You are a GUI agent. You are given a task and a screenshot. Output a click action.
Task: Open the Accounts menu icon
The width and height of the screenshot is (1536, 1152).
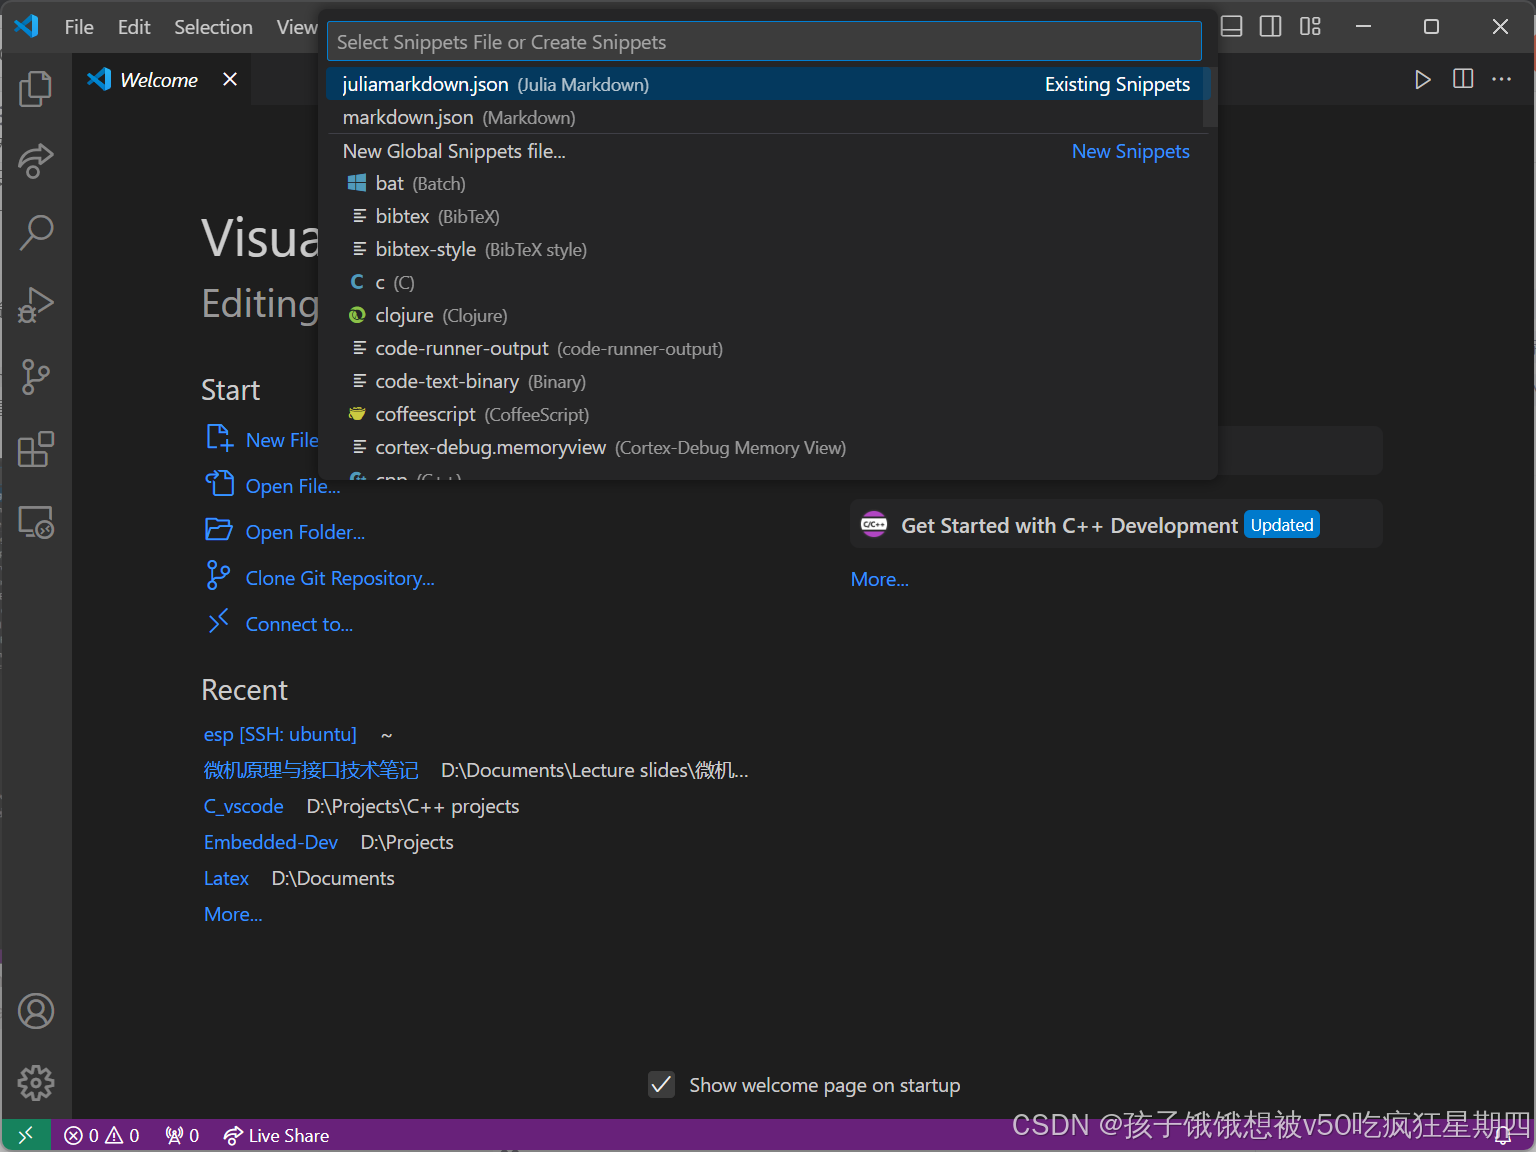[x=36, y=1011]
